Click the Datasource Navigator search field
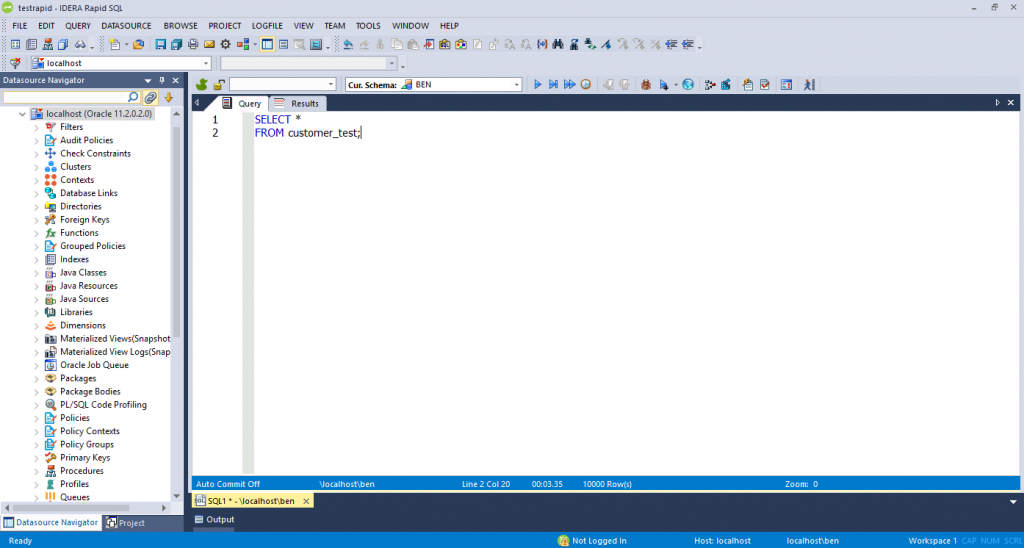Screen dimensions: 1024x548 70,98
